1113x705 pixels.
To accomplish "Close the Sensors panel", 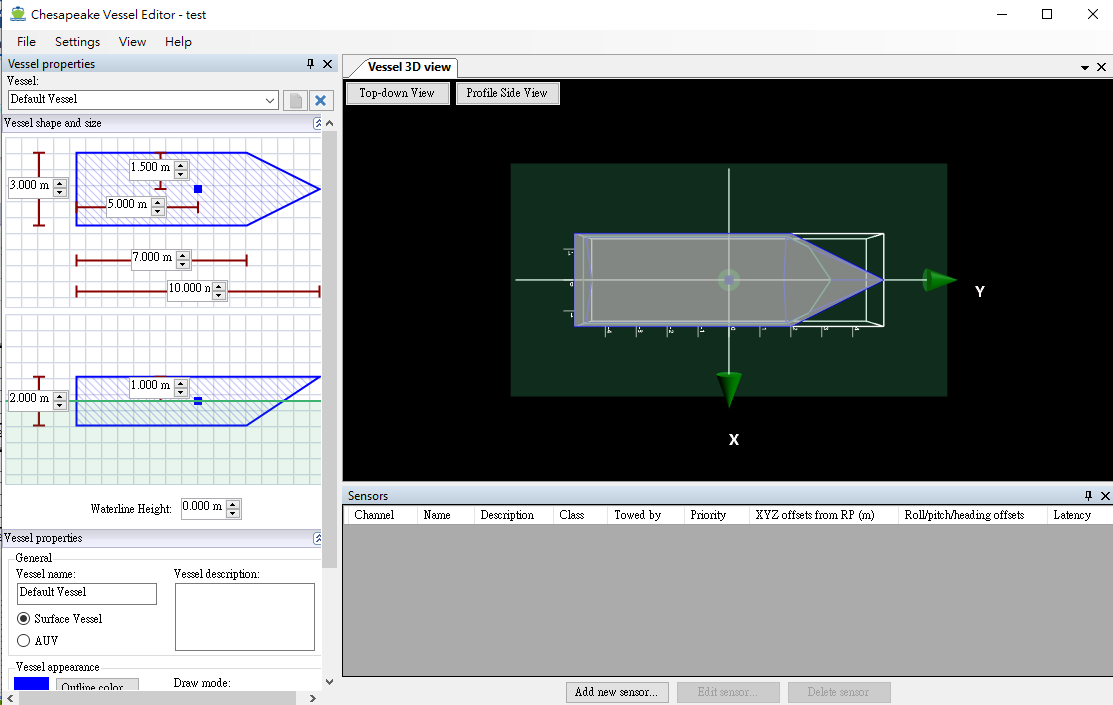I will click(1105, 496).
